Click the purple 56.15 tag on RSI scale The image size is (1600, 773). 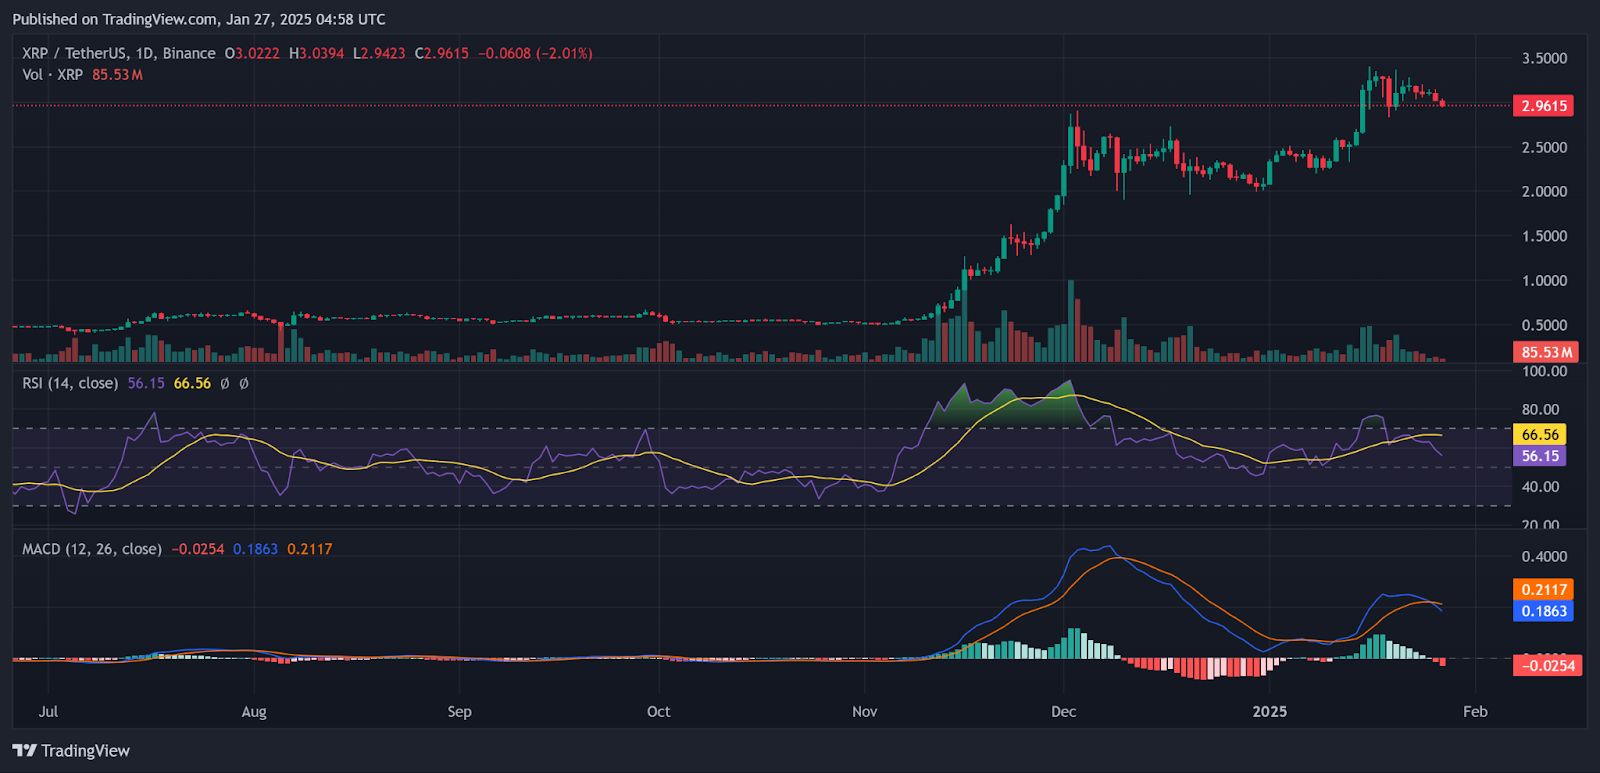(x=1540, y=456)
